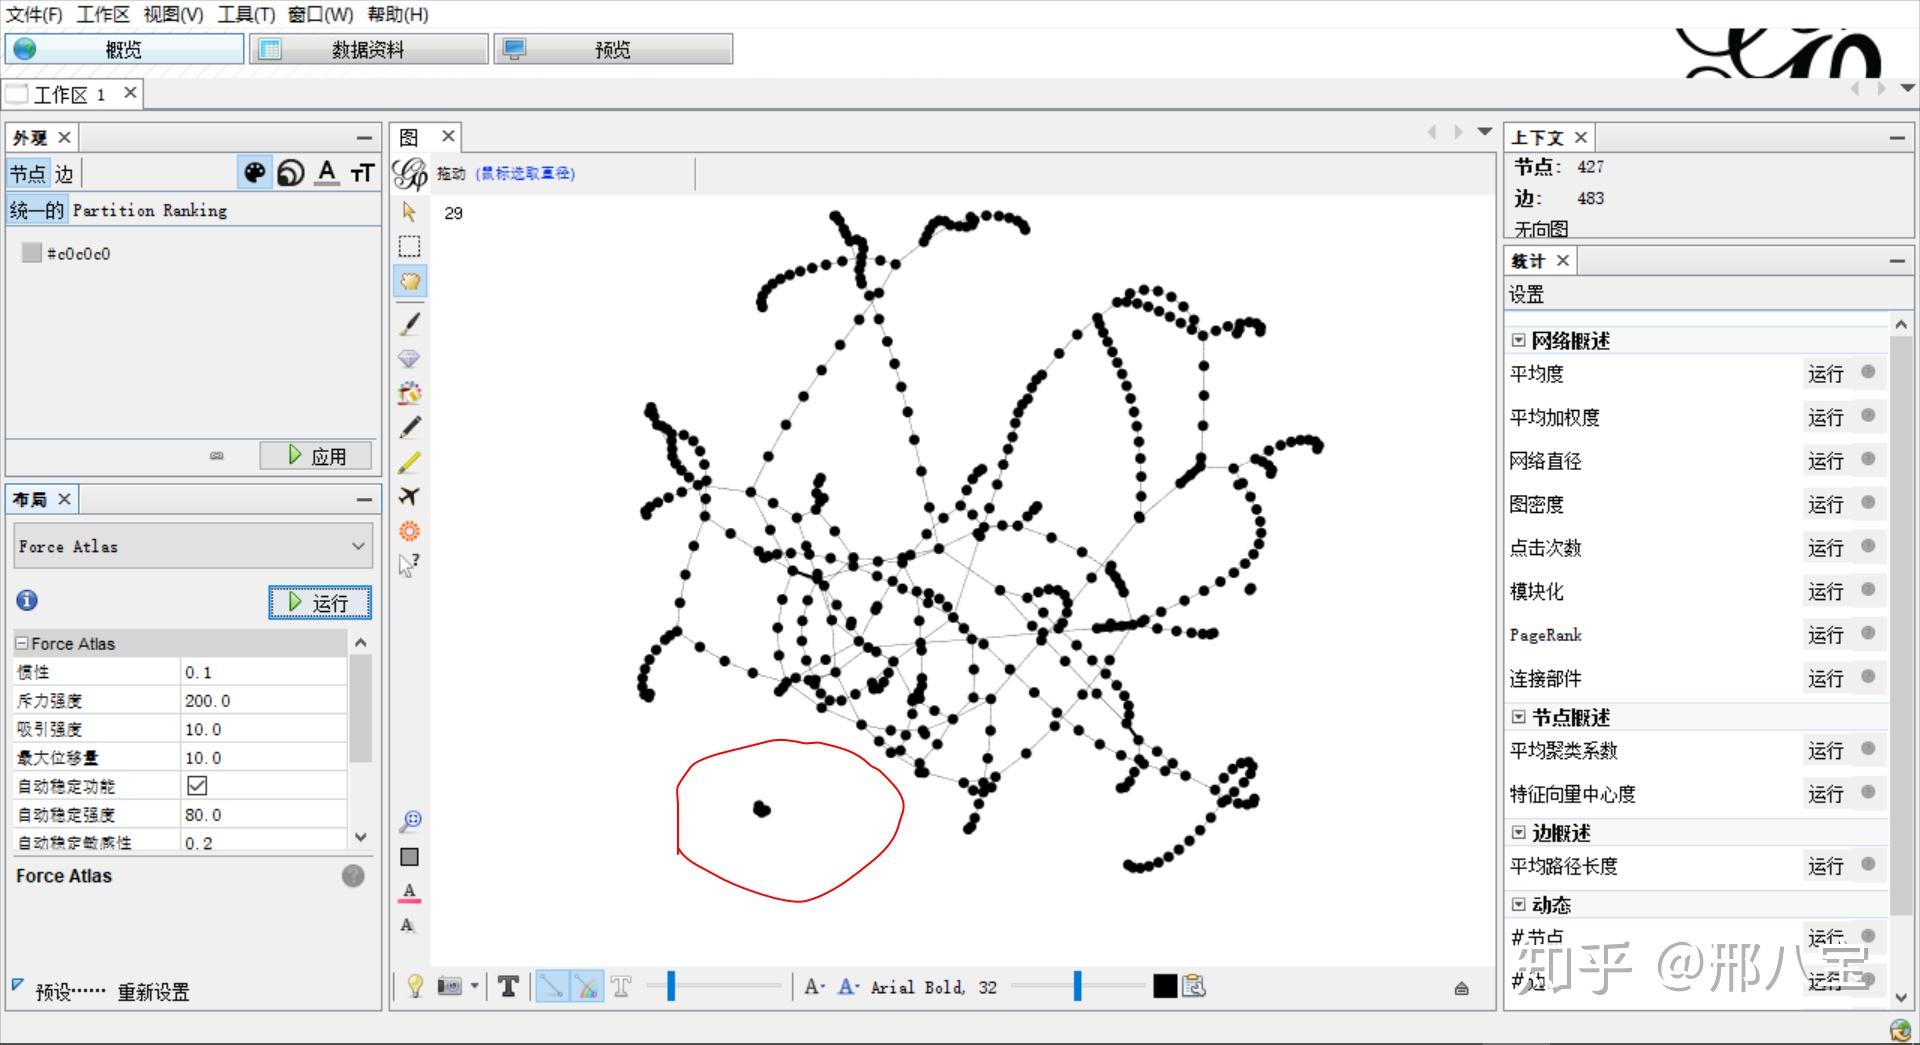Select the node pencil tool
The image size is (1920, 1045).
coord(410,427)
